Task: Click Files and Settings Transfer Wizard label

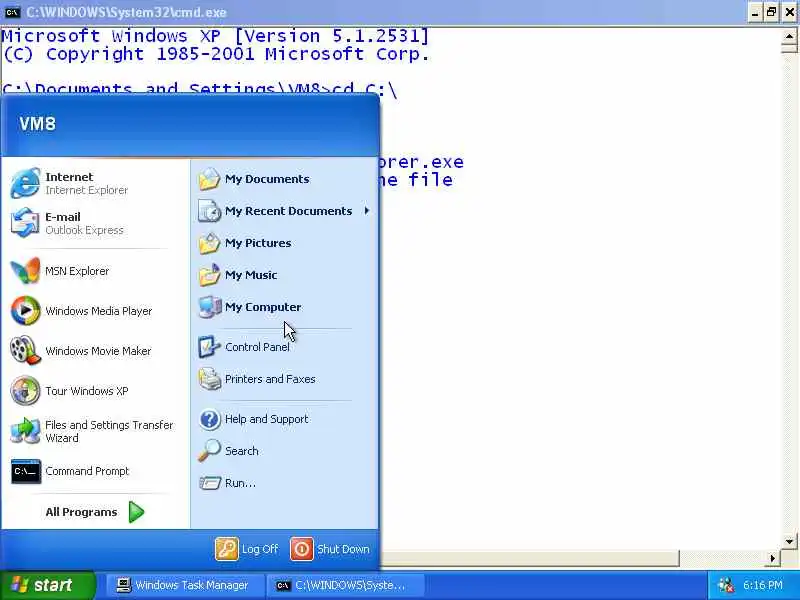Action: [x=109, y=432]
